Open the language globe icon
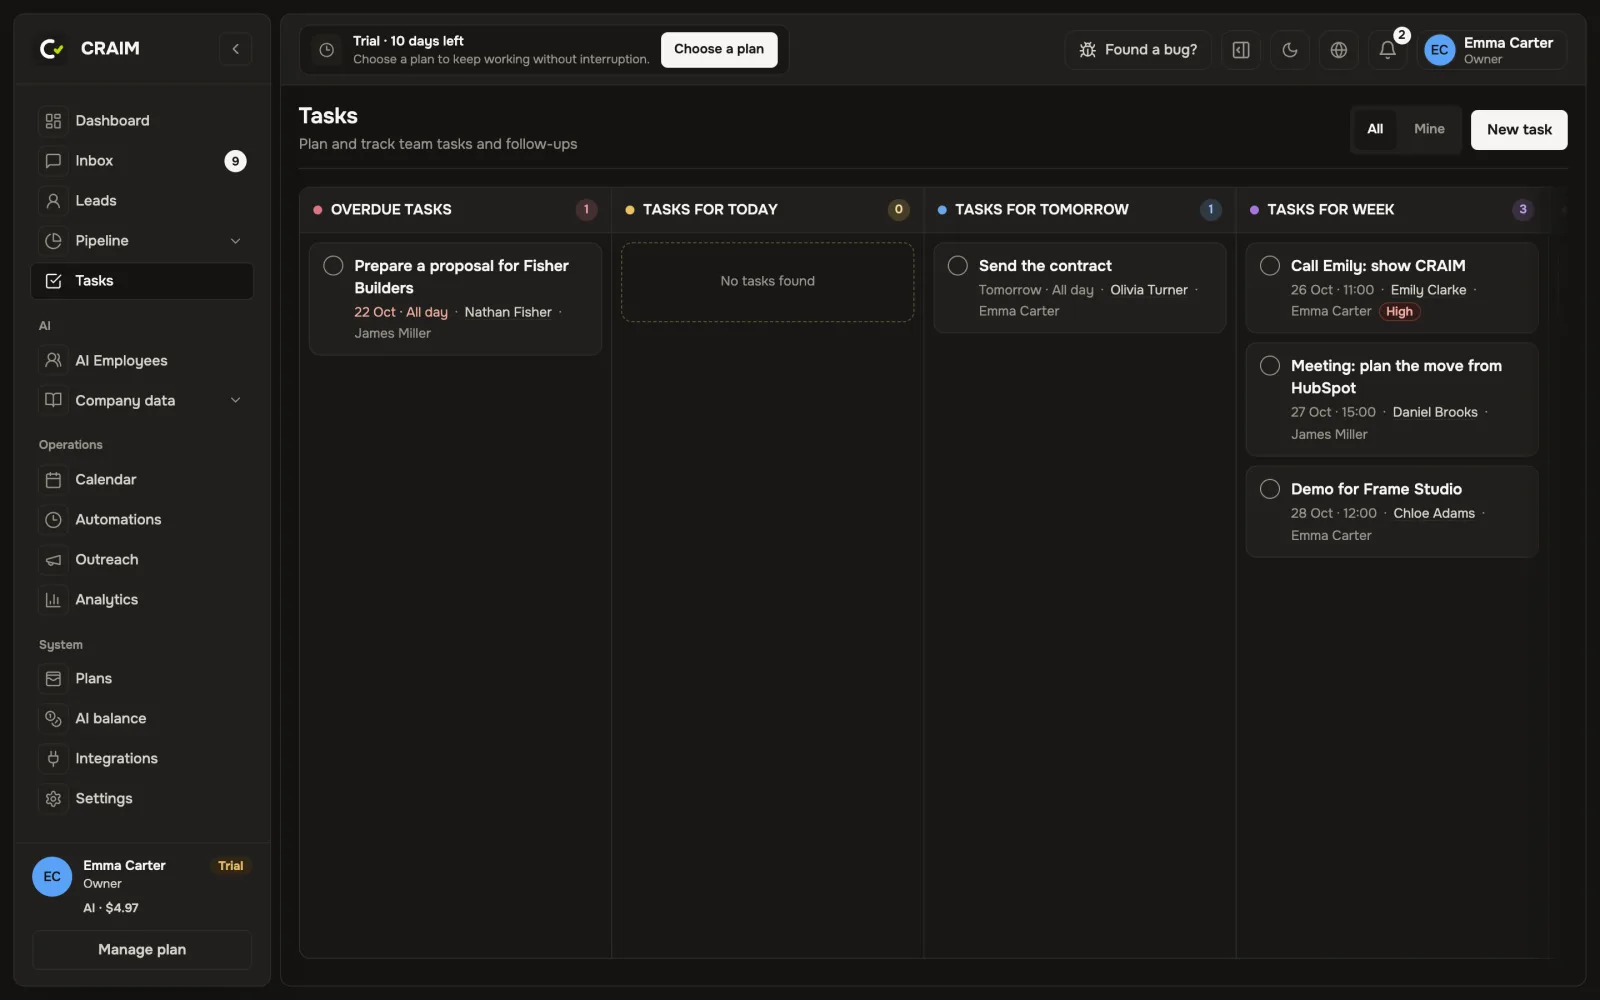The width and height of the screenshot is (1600, 1000). pos(1339,50)
